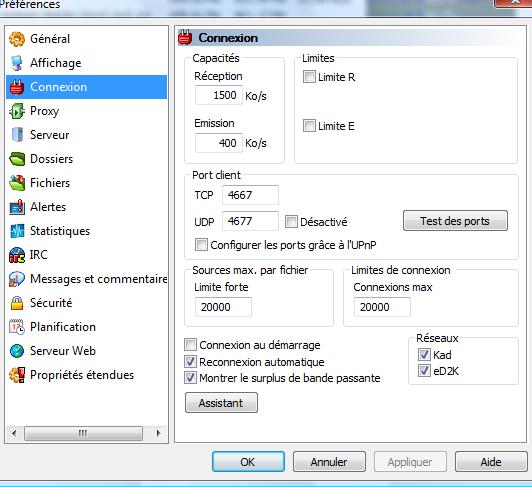Viewport: 532px width, 487px height.
Task: Click the Statistiques graph icon
Action: (x=17, y=231)
